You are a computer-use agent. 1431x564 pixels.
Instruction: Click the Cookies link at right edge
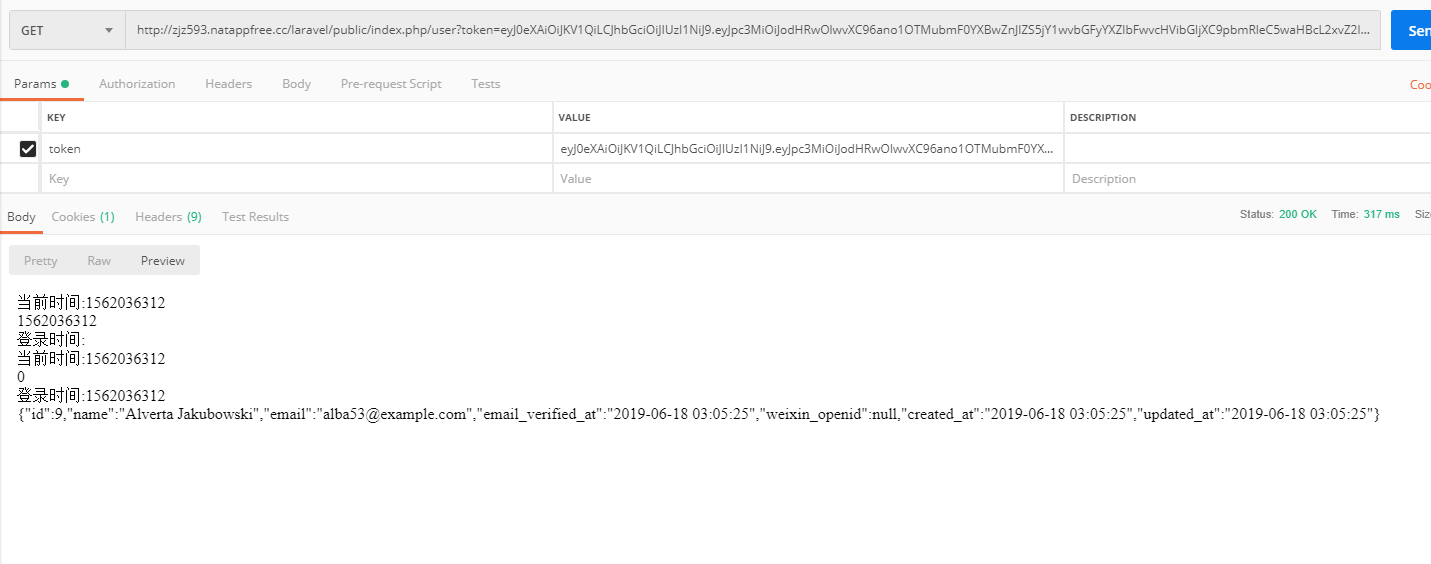pyautogui.click(x=1420, y=85)
